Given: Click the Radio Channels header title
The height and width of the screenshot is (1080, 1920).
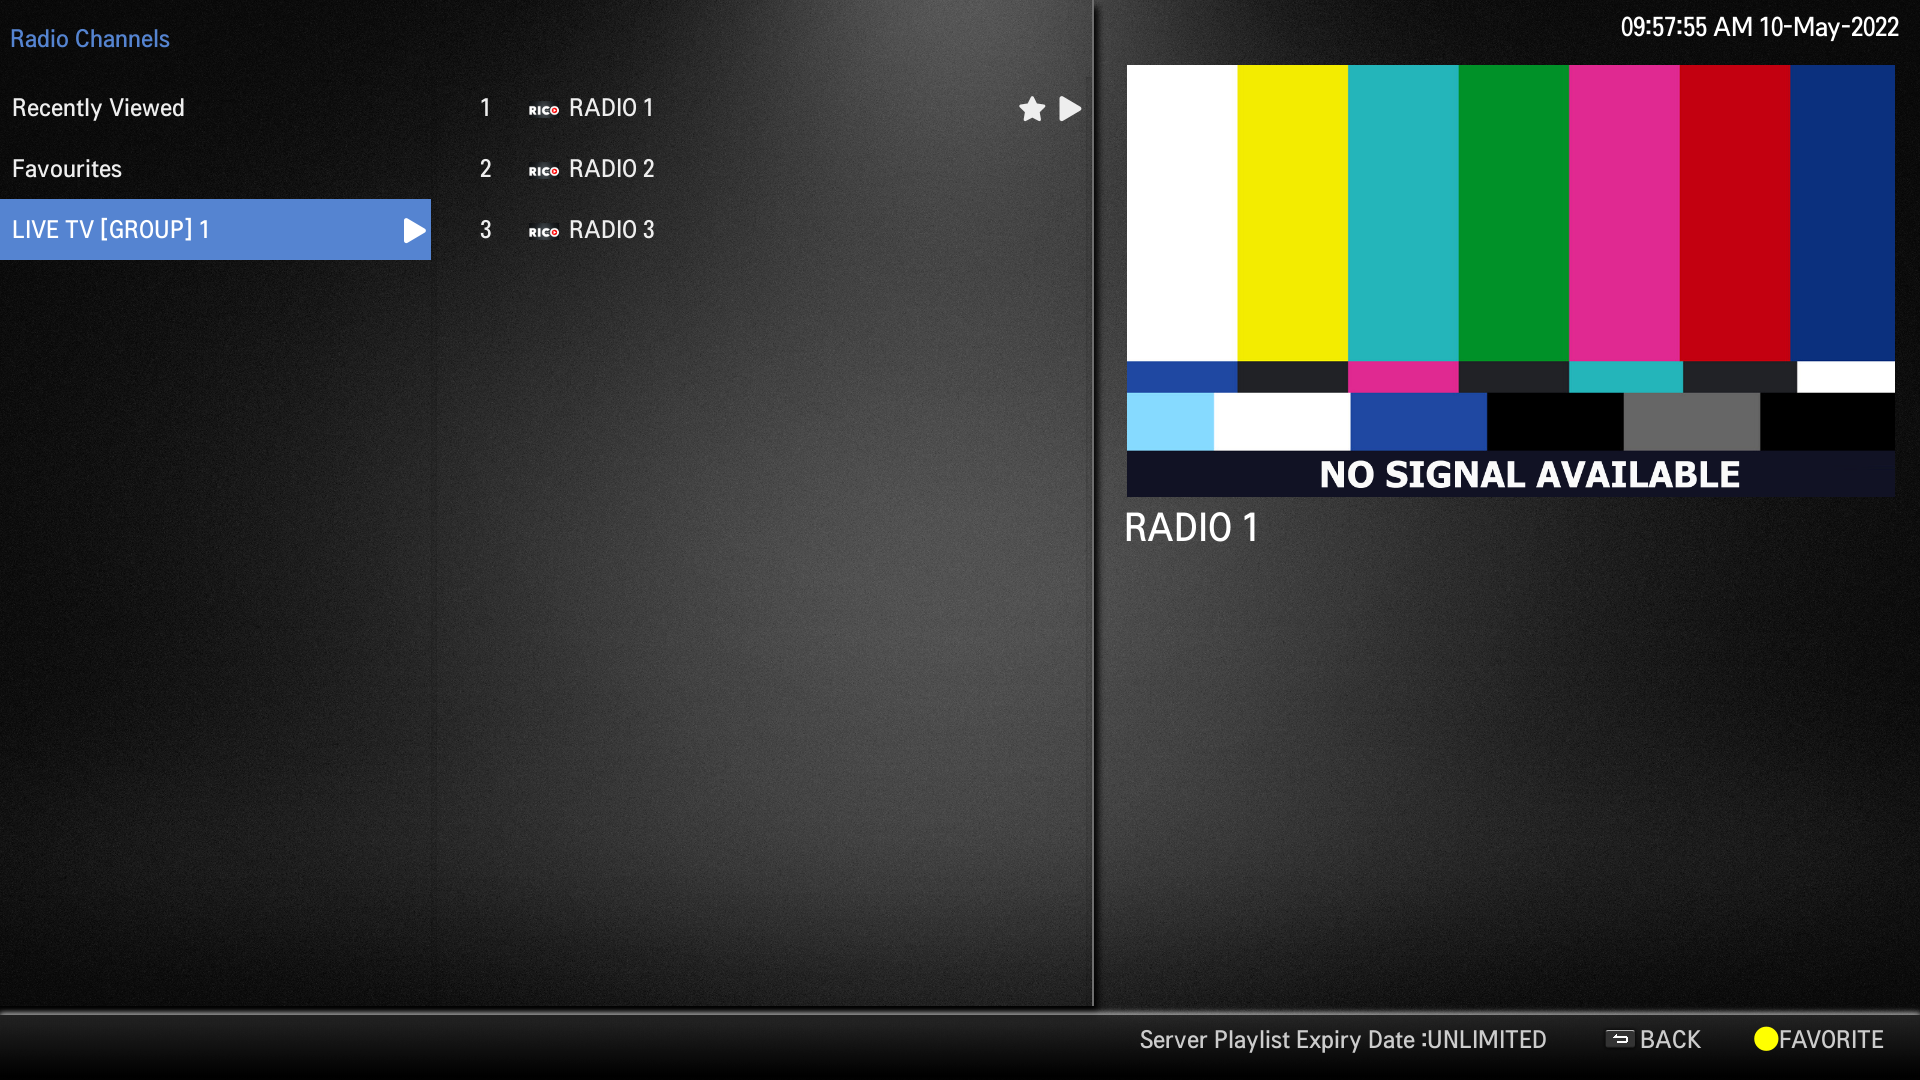Looking at the screenshot, I should tap(90, 39).
